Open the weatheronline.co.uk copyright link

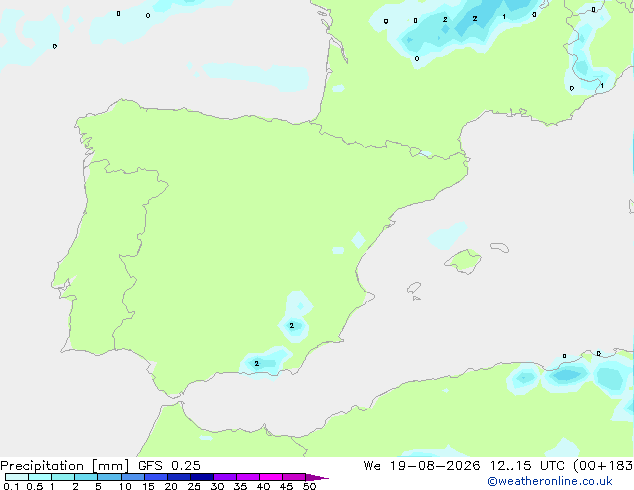[550, 481]
